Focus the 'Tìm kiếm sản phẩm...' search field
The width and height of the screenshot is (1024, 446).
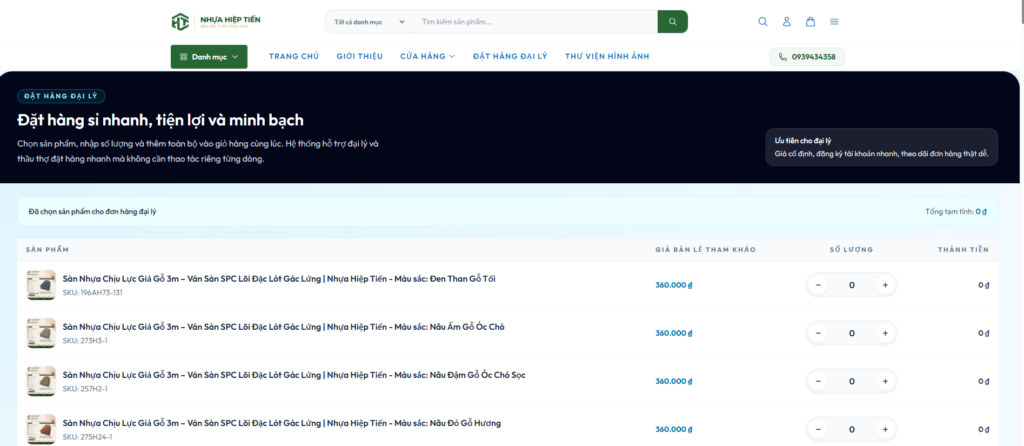point(535,22)
